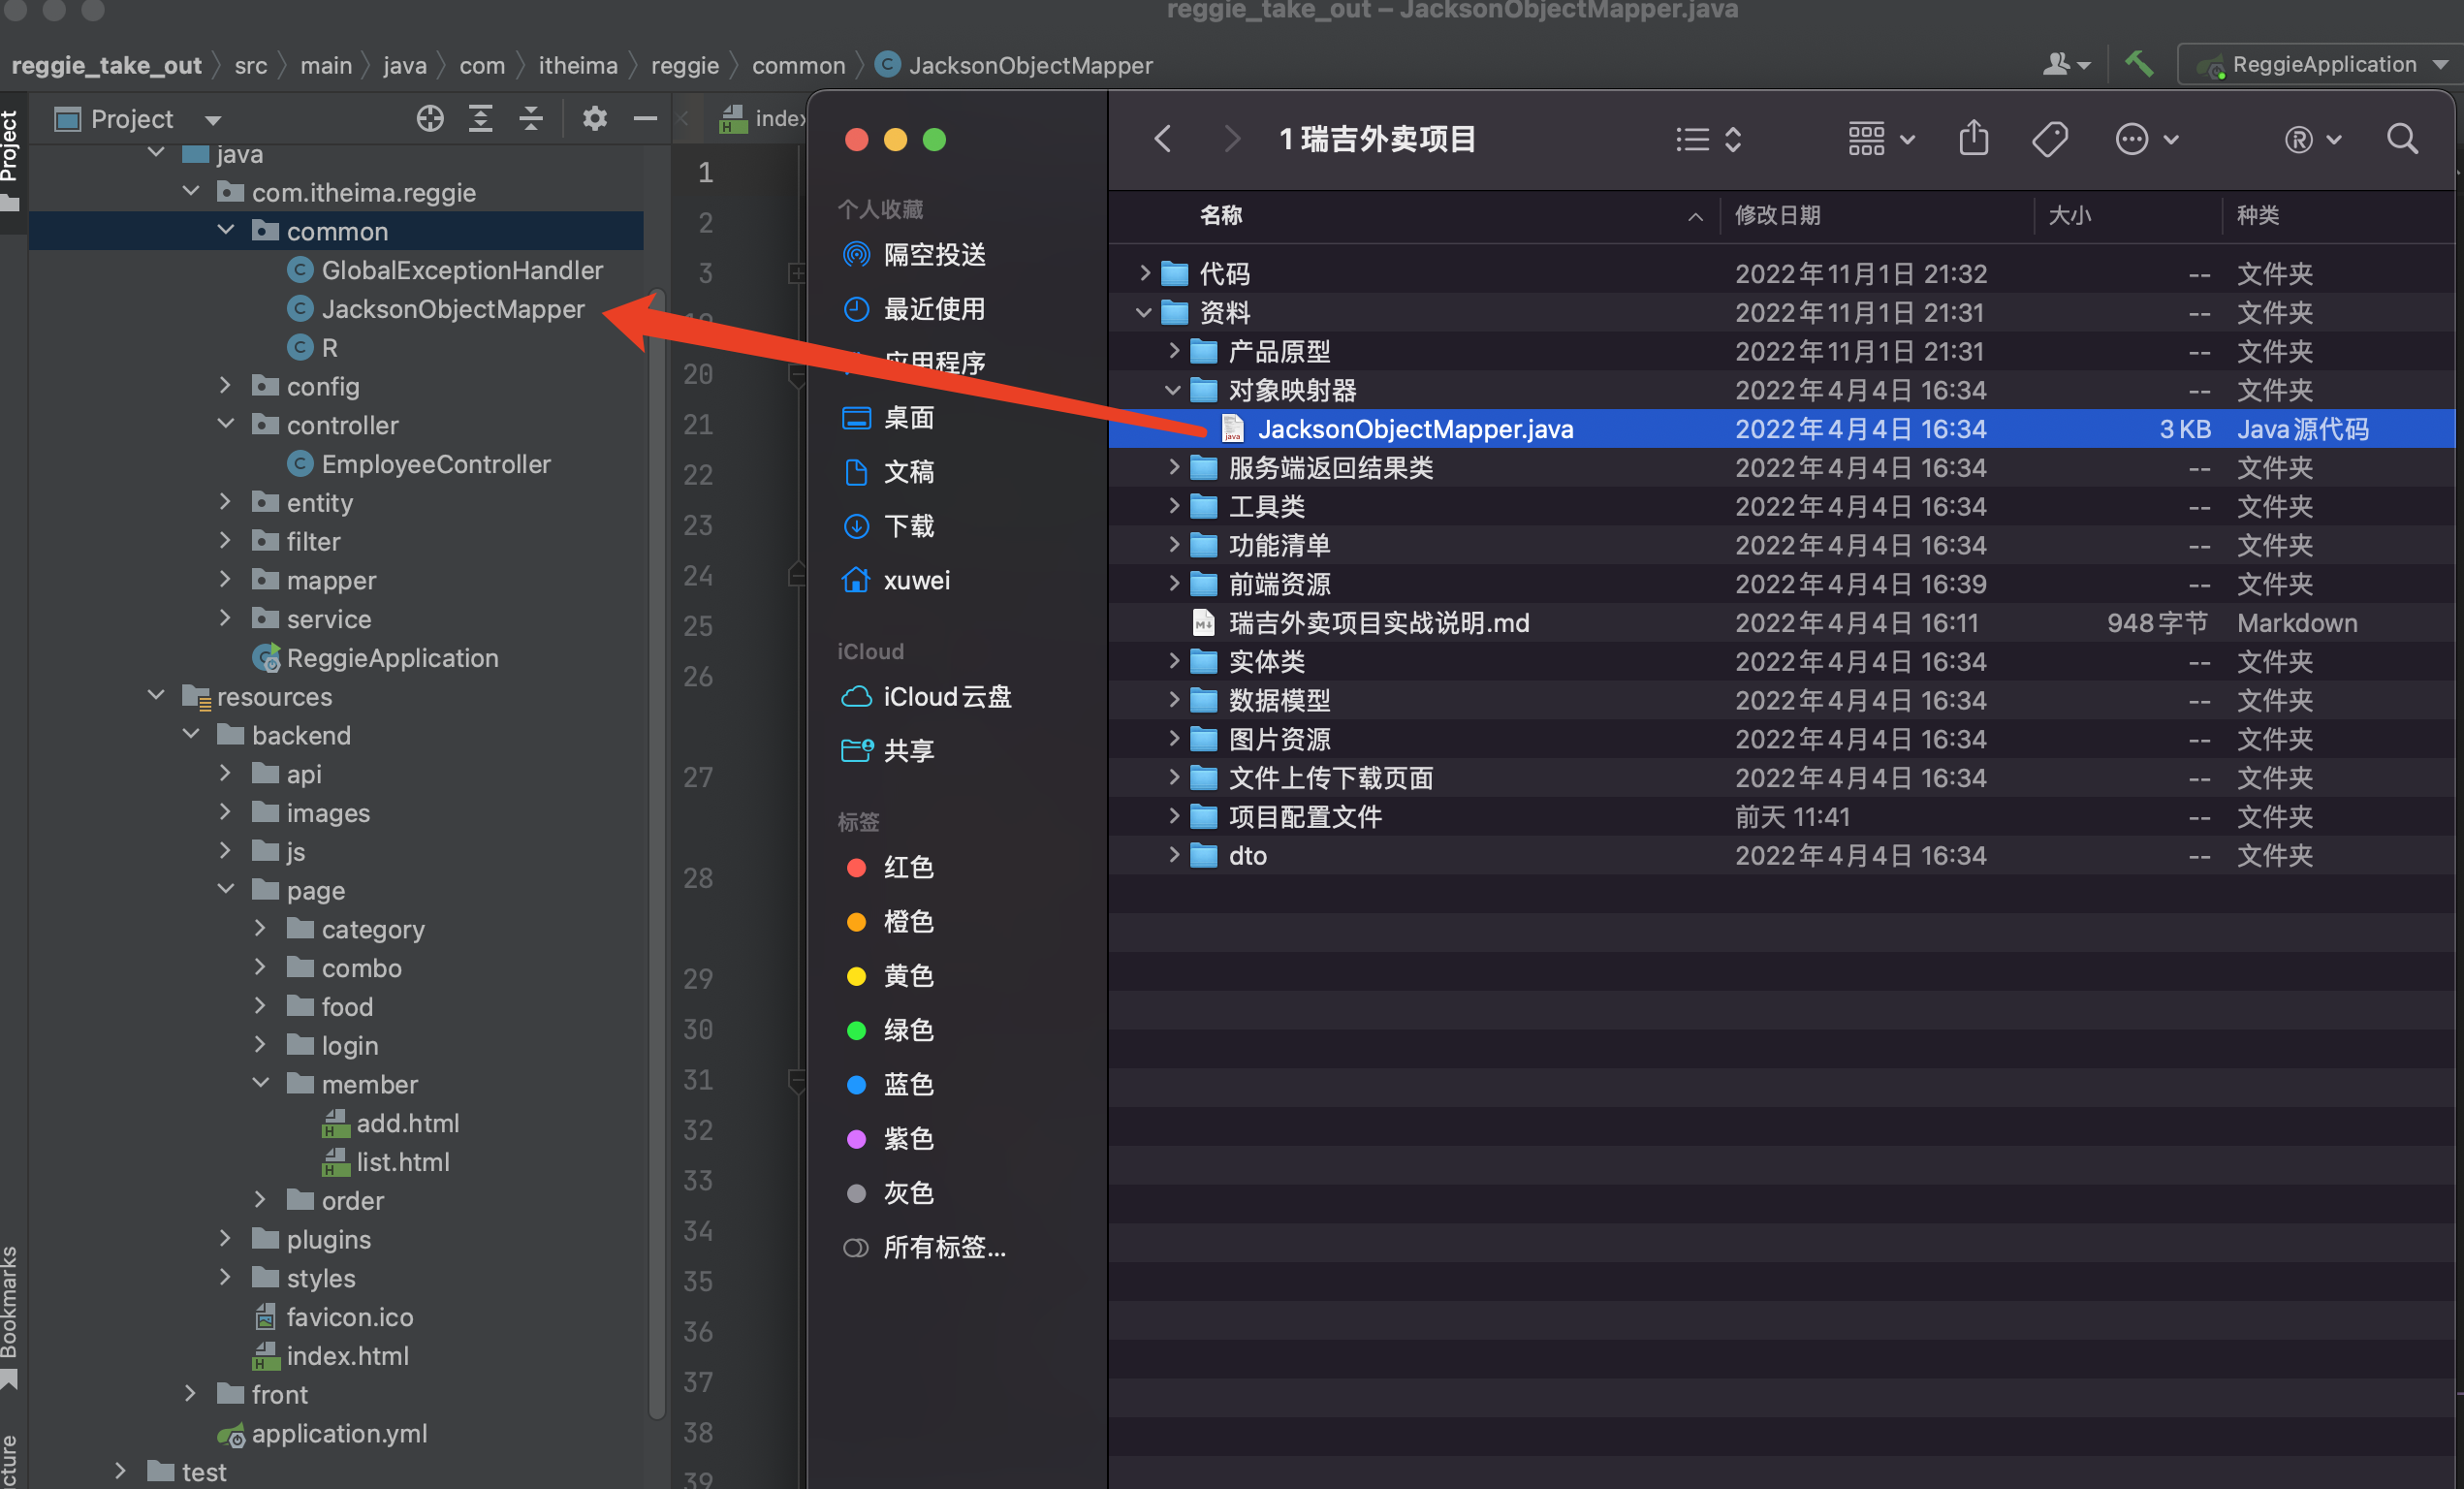Select 瑞吉外卖项目实战说明.md file

coord(1378,623)
